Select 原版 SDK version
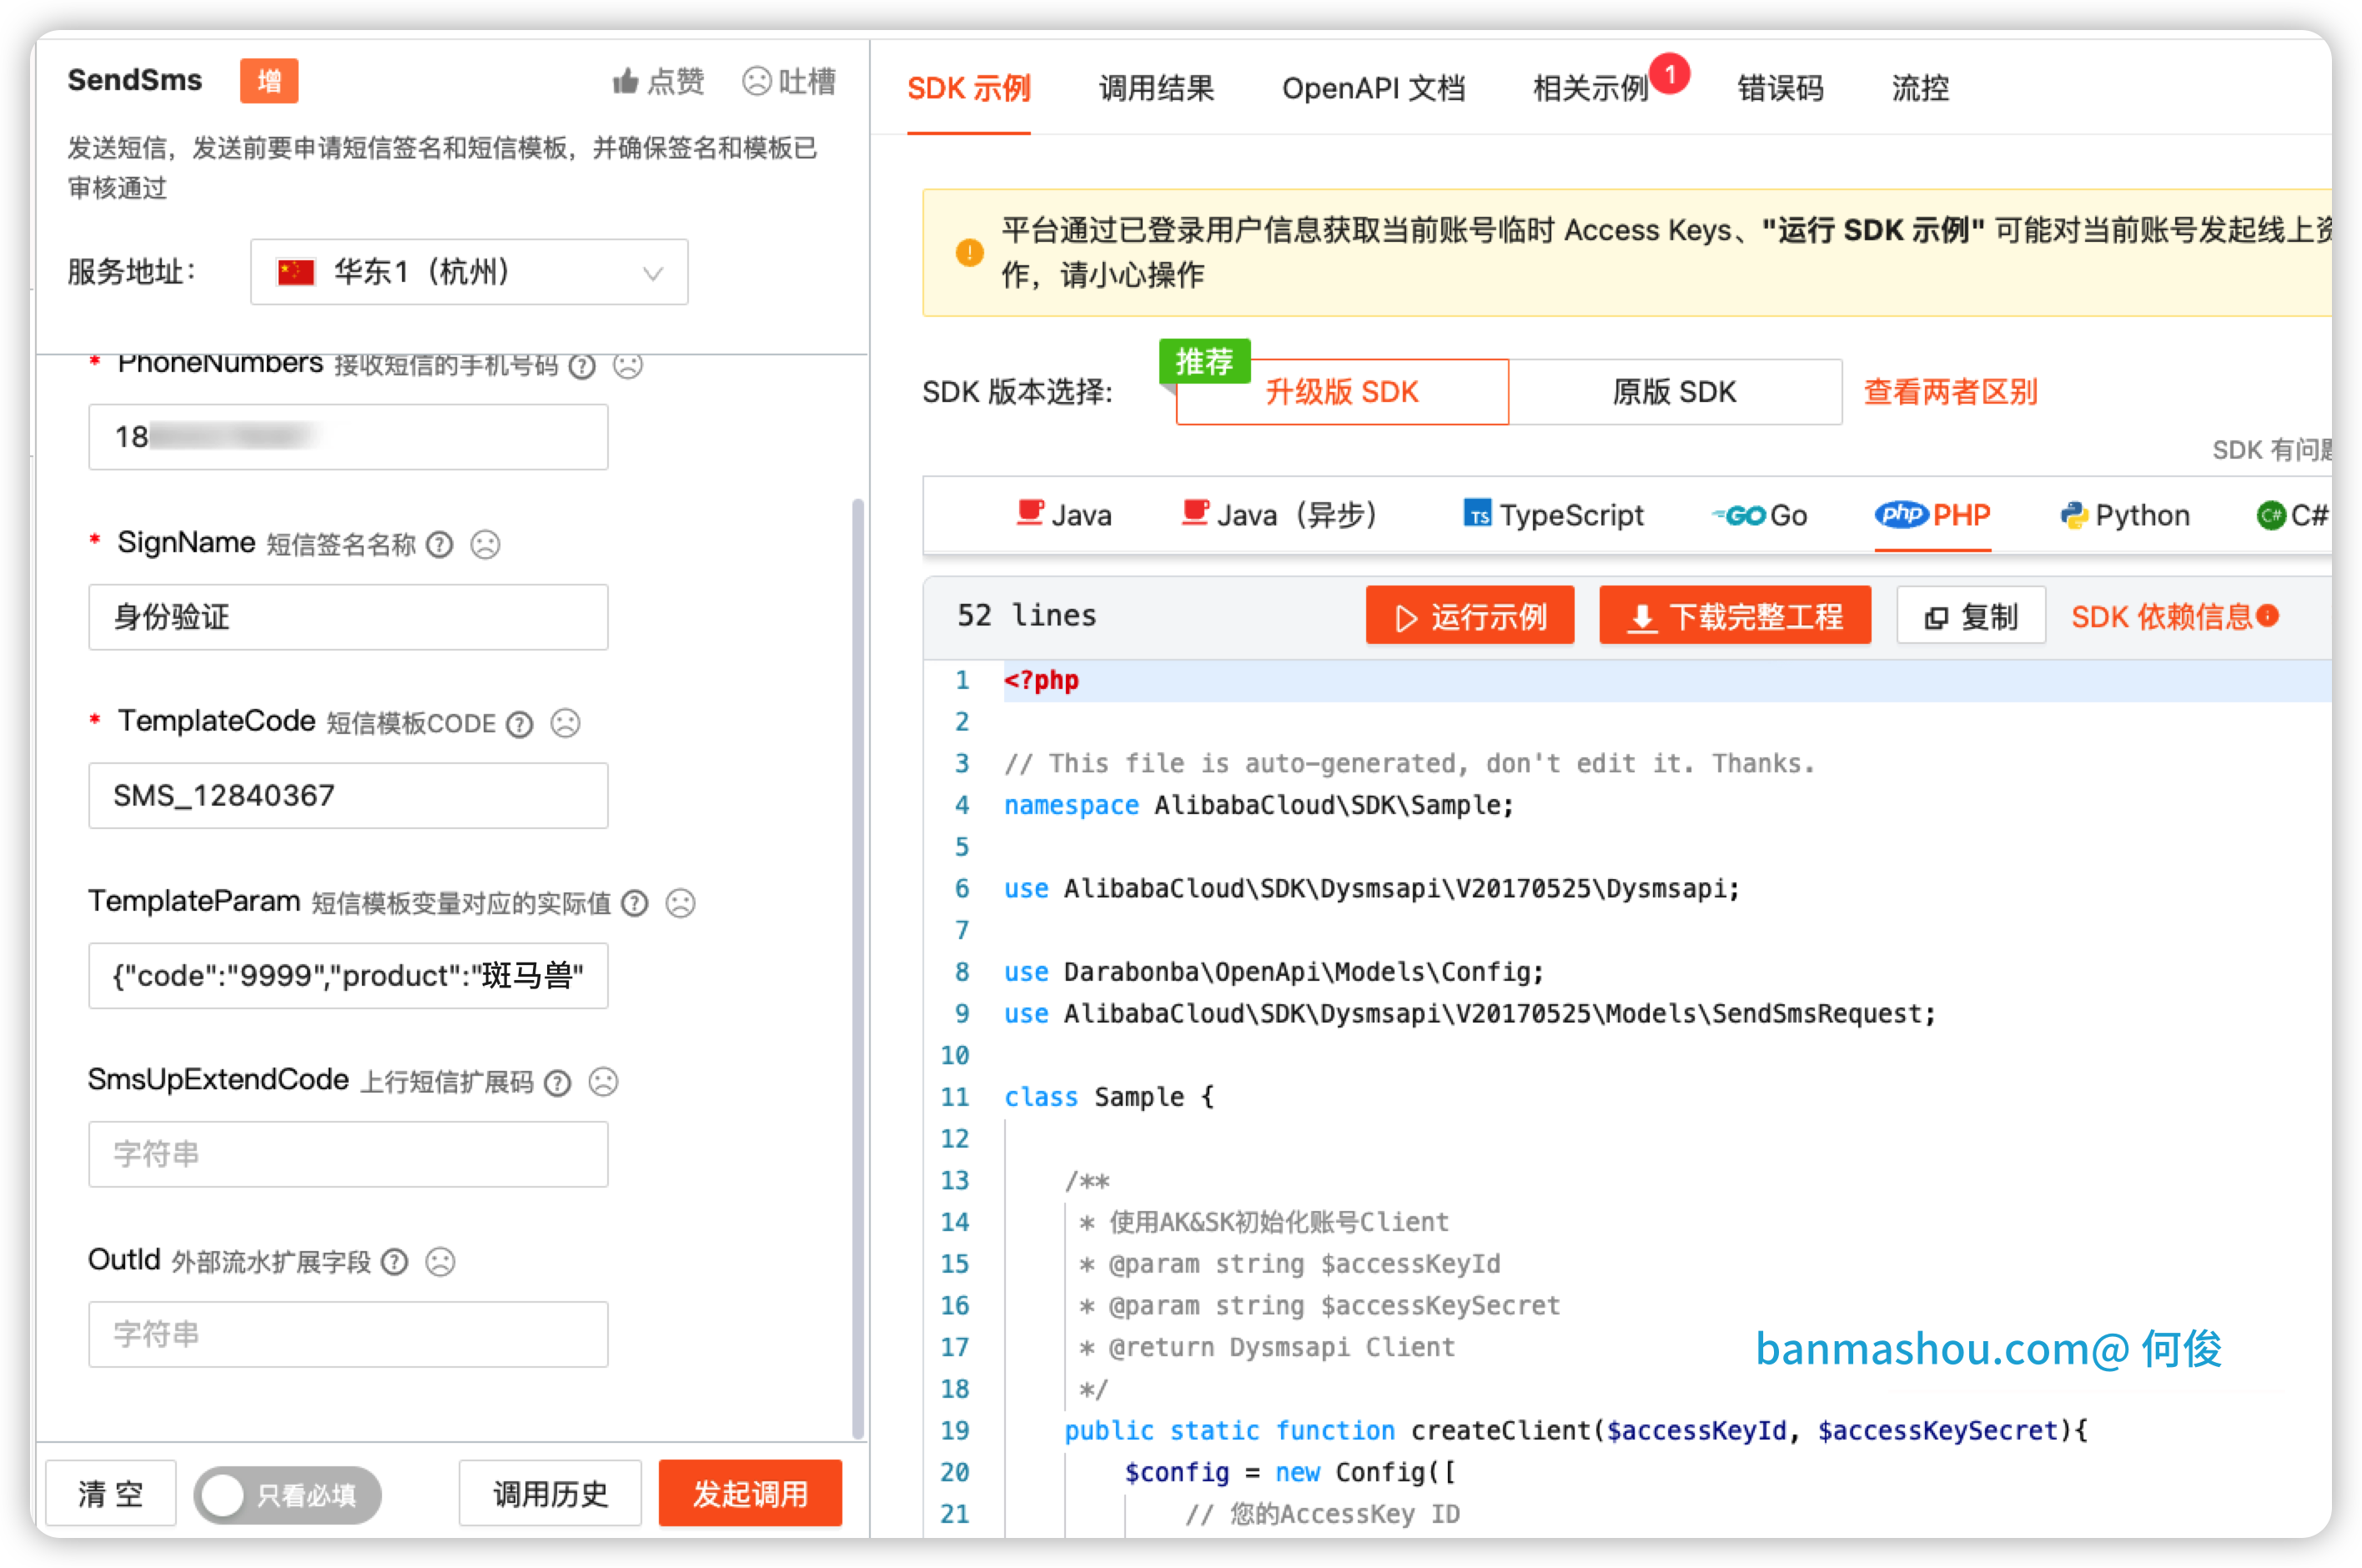Image resolution: width=2362 pixels, height=1568 pixels. [x=1675, y=392]
